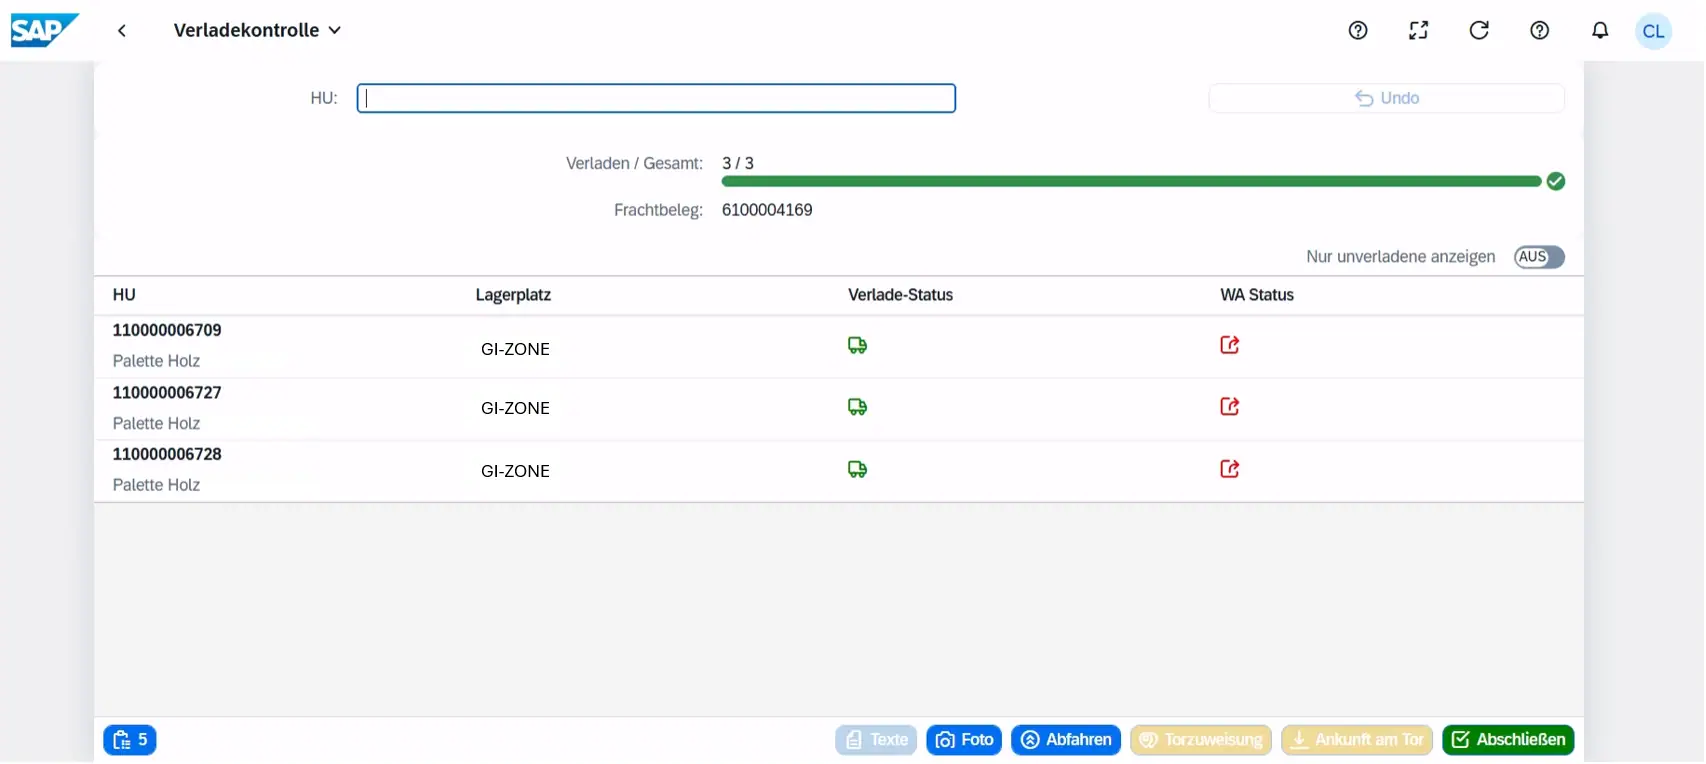Click the SAP logo
This screenshot has height=764, width=1706.
click(x=45, y=30)
